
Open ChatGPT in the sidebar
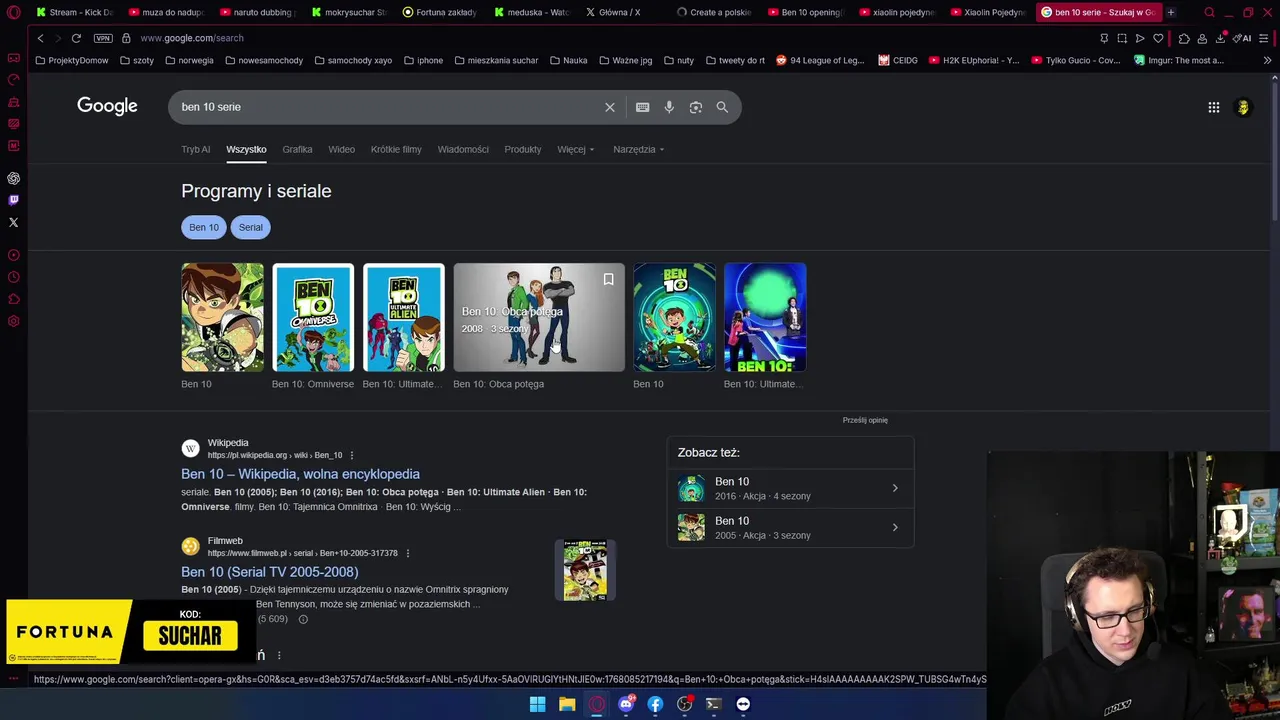[14, 178]
